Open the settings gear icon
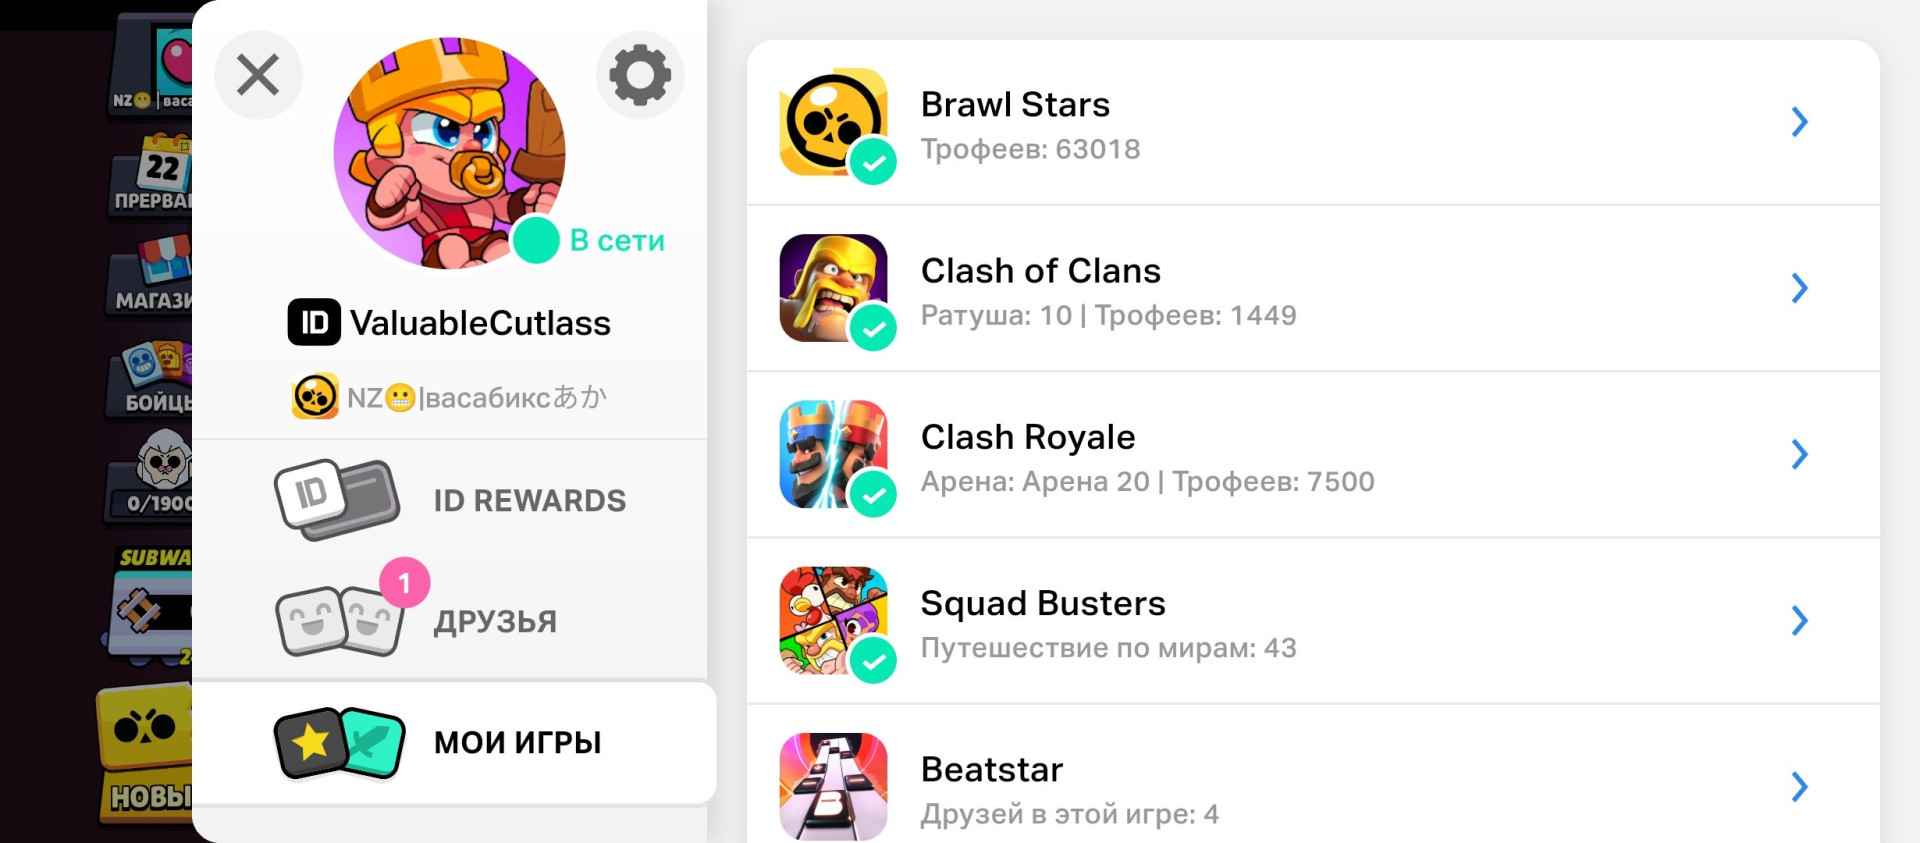The height and width of the screenshot is (843, 1920). (640, 75)
